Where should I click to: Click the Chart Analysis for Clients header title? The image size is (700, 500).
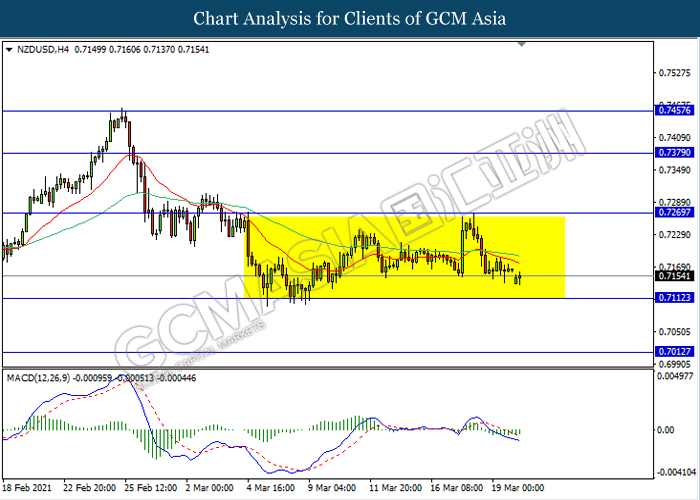point(350,19)
